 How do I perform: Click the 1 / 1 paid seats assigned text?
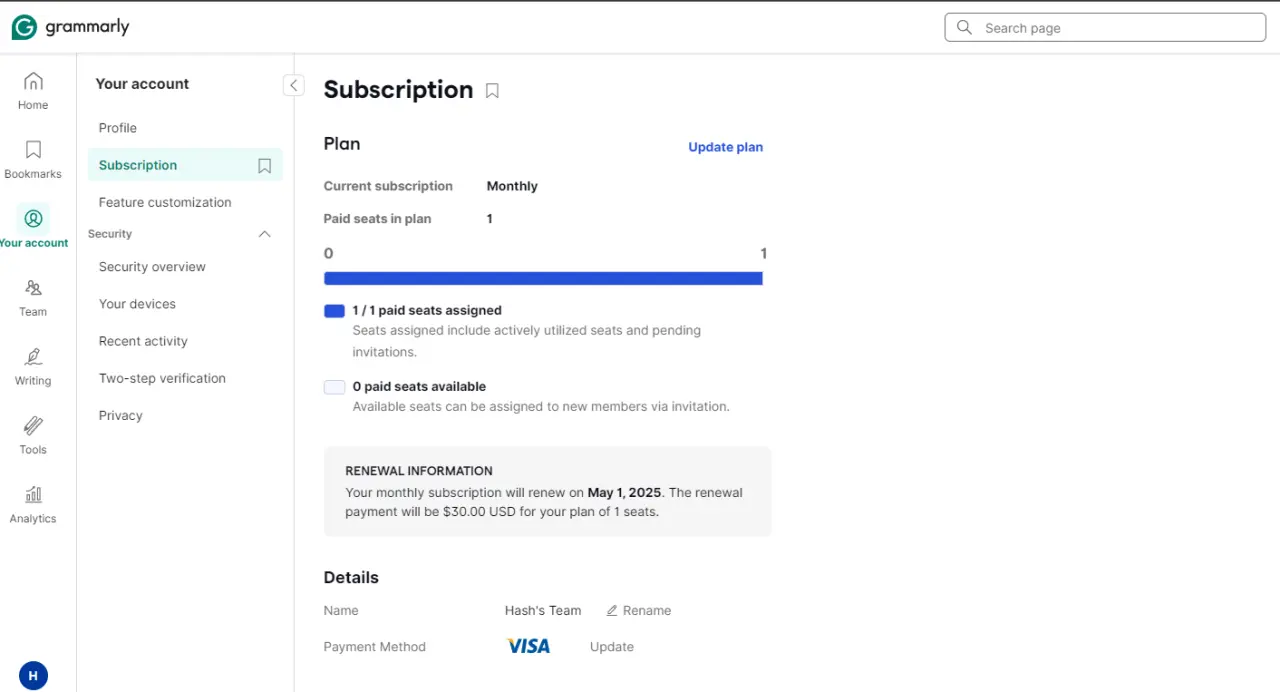427,311
